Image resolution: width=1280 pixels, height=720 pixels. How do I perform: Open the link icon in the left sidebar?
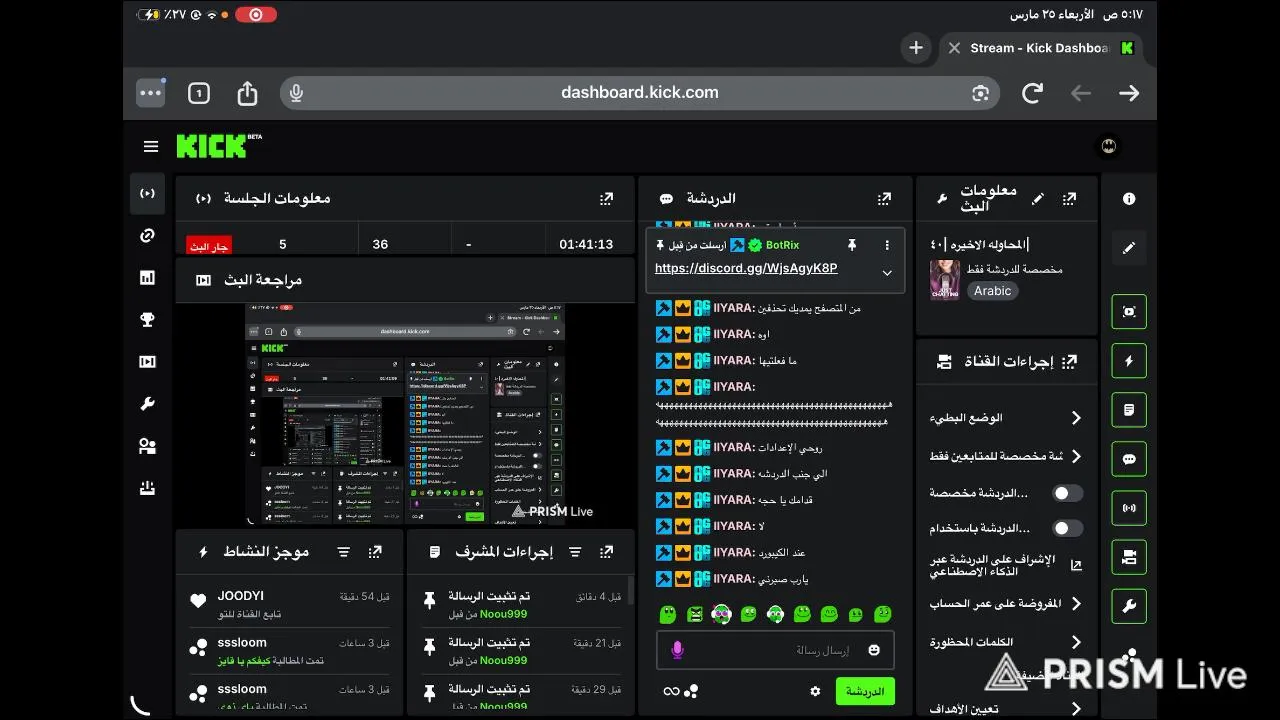(x=148, y=236)
